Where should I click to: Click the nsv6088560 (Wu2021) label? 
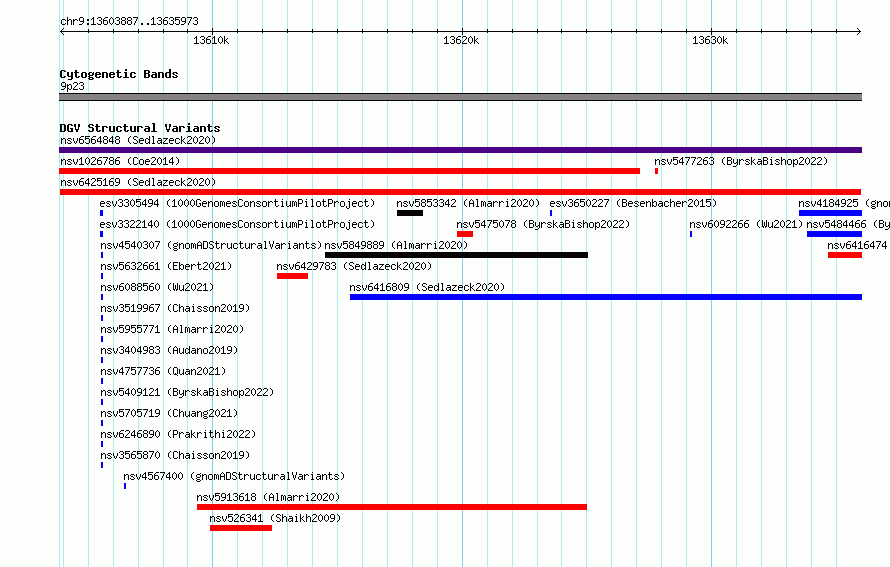157,287
